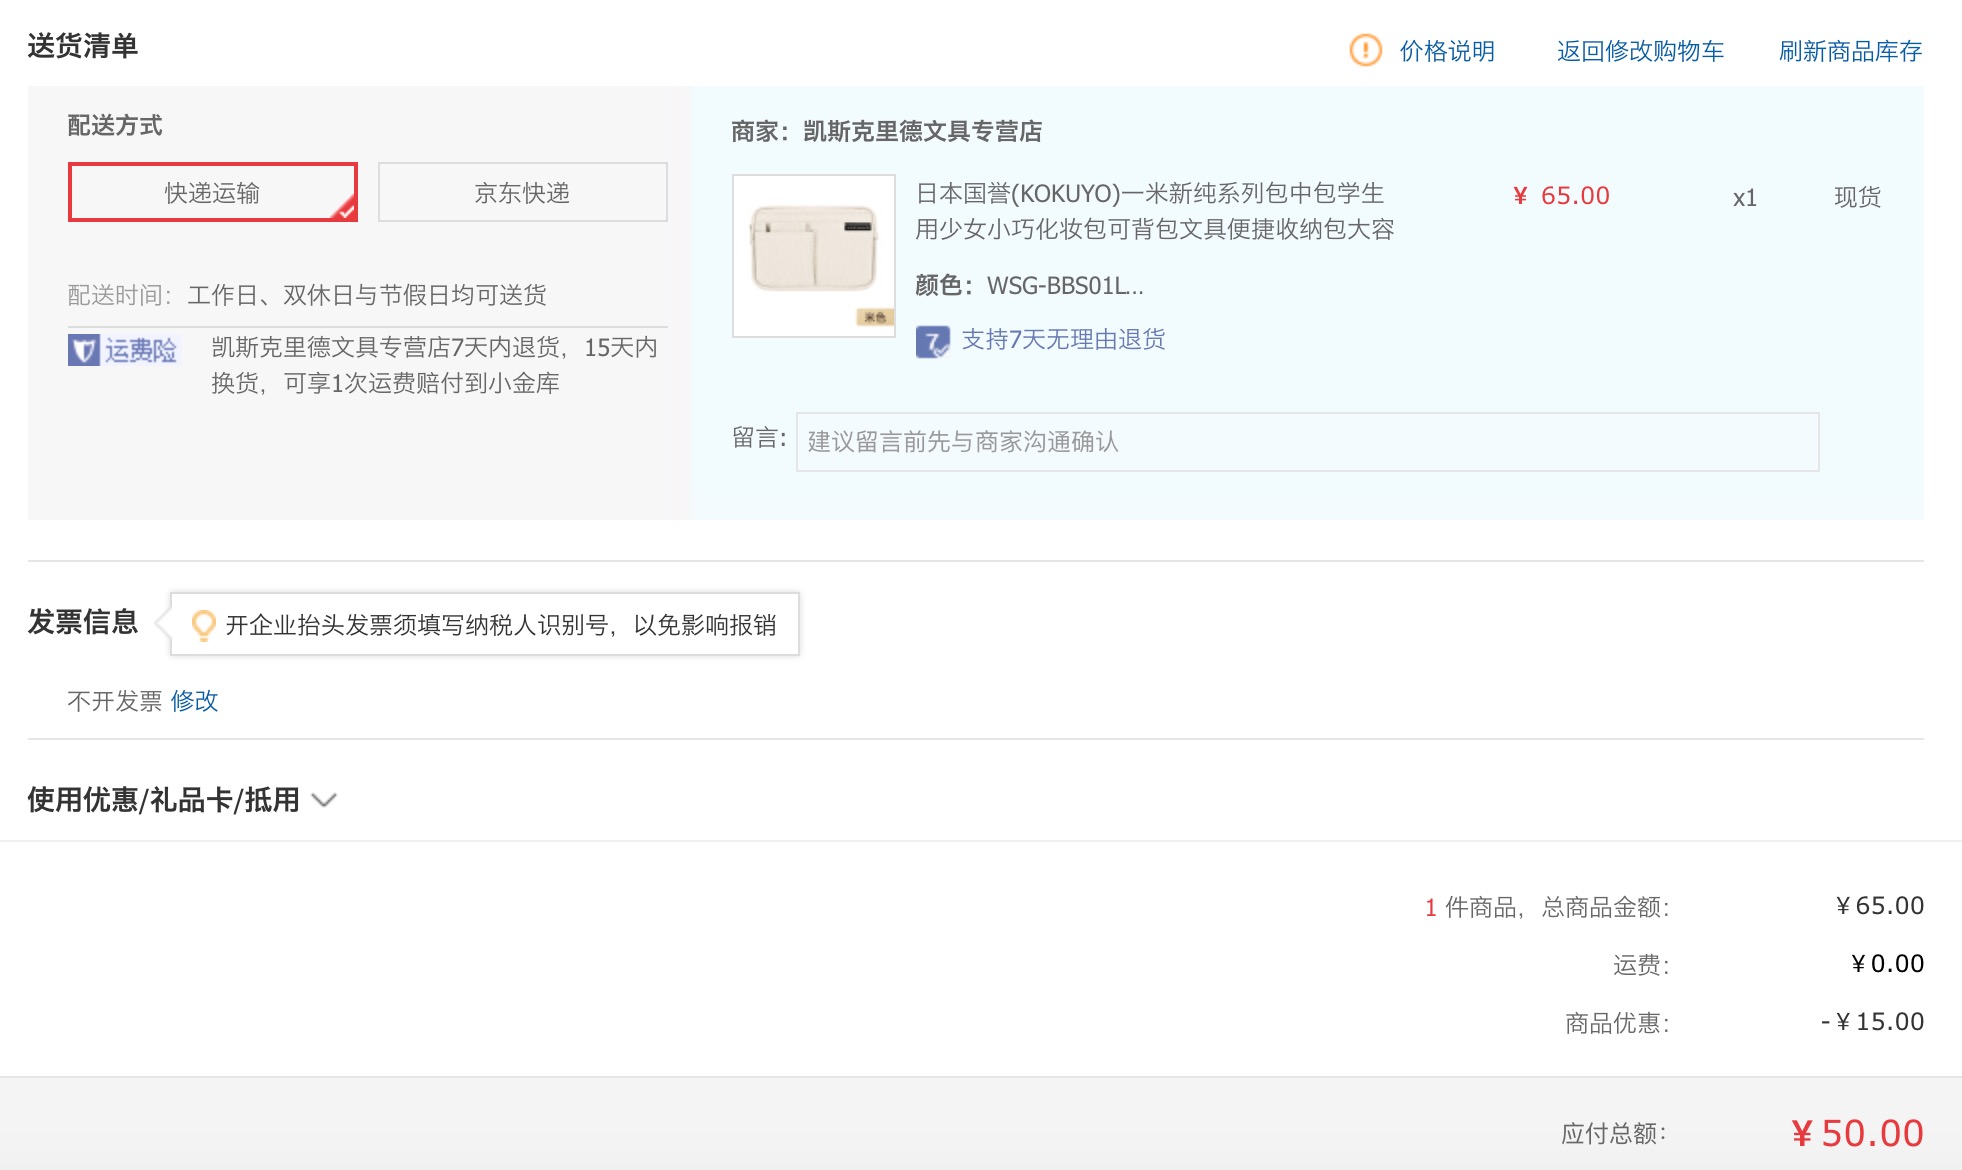
Task: Click the orange price notice exclamation icon
Action: pyautogui.click(x=1365, y=50)
